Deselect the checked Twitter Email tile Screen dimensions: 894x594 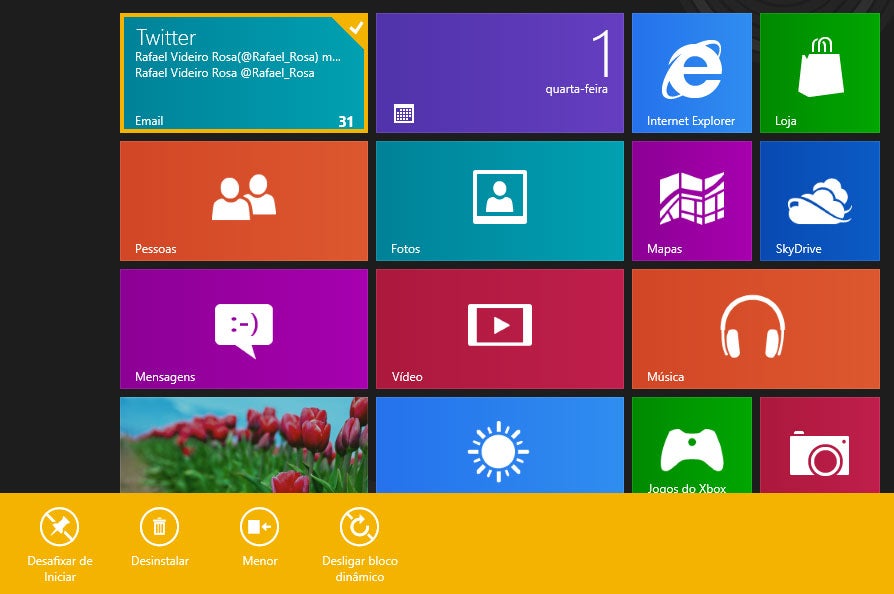click(x=243, y=73)
